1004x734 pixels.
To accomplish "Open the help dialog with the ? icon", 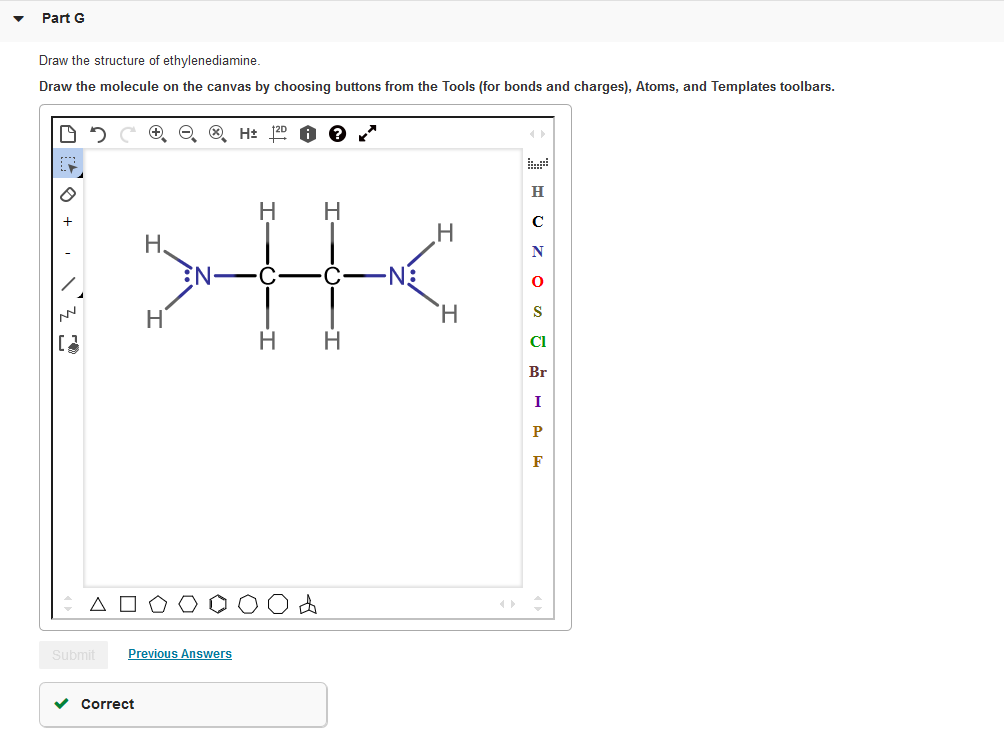I will 337,133.
